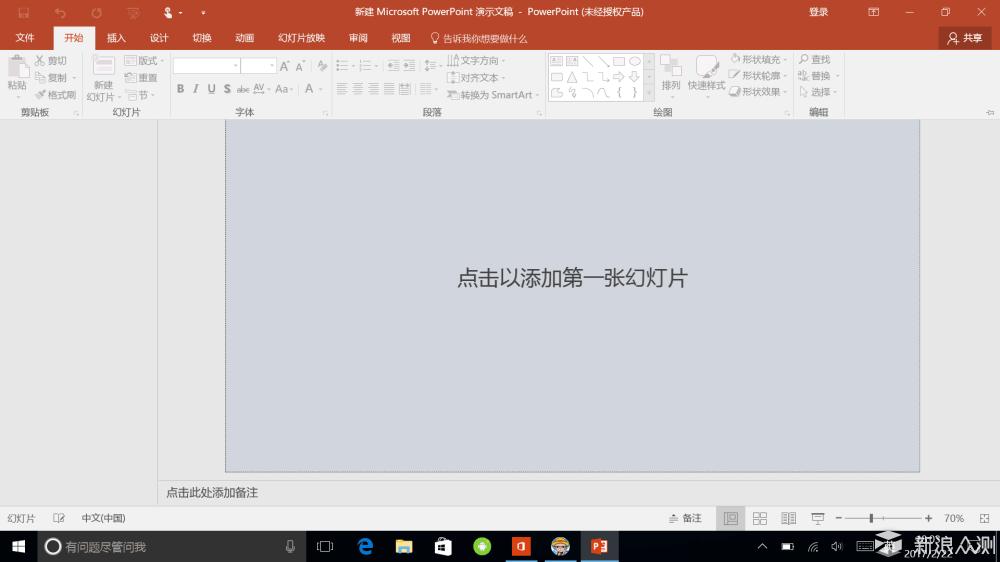Open the Arrange tool icon
The width and height of the screenshot is (1000, 562).
670,66
